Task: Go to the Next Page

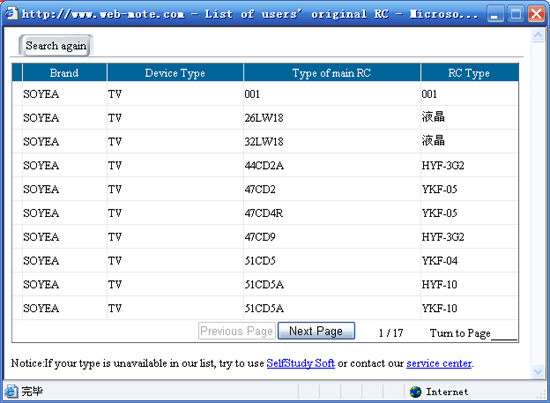Action: click(316, 331)
